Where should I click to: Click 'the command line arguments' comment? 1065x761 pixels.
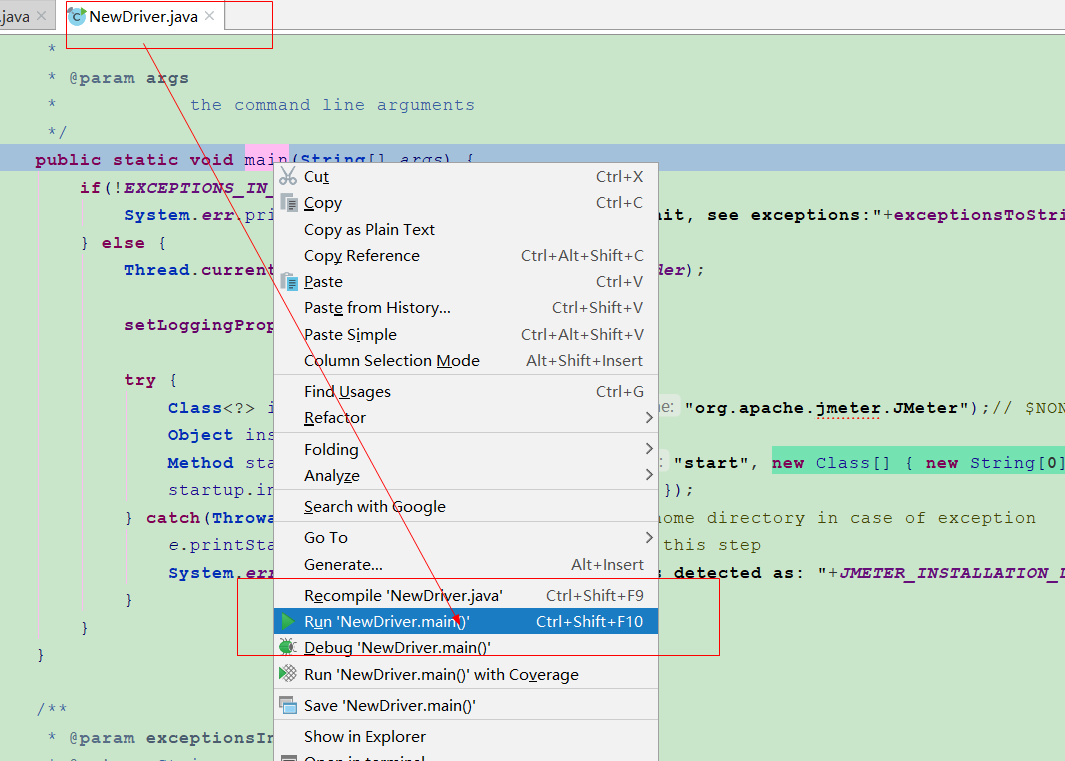click(x=332, y=105)
